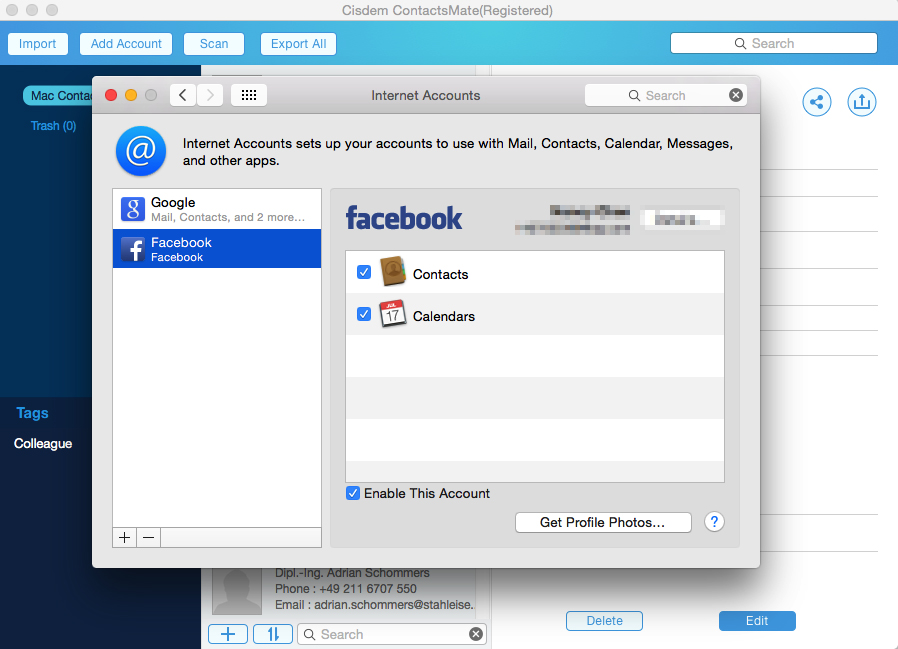The height and width of the screenshot is (649, 898).
Task: Click the Facebook account icon in list
Action: pyautogui.click(x=133, y=249)
